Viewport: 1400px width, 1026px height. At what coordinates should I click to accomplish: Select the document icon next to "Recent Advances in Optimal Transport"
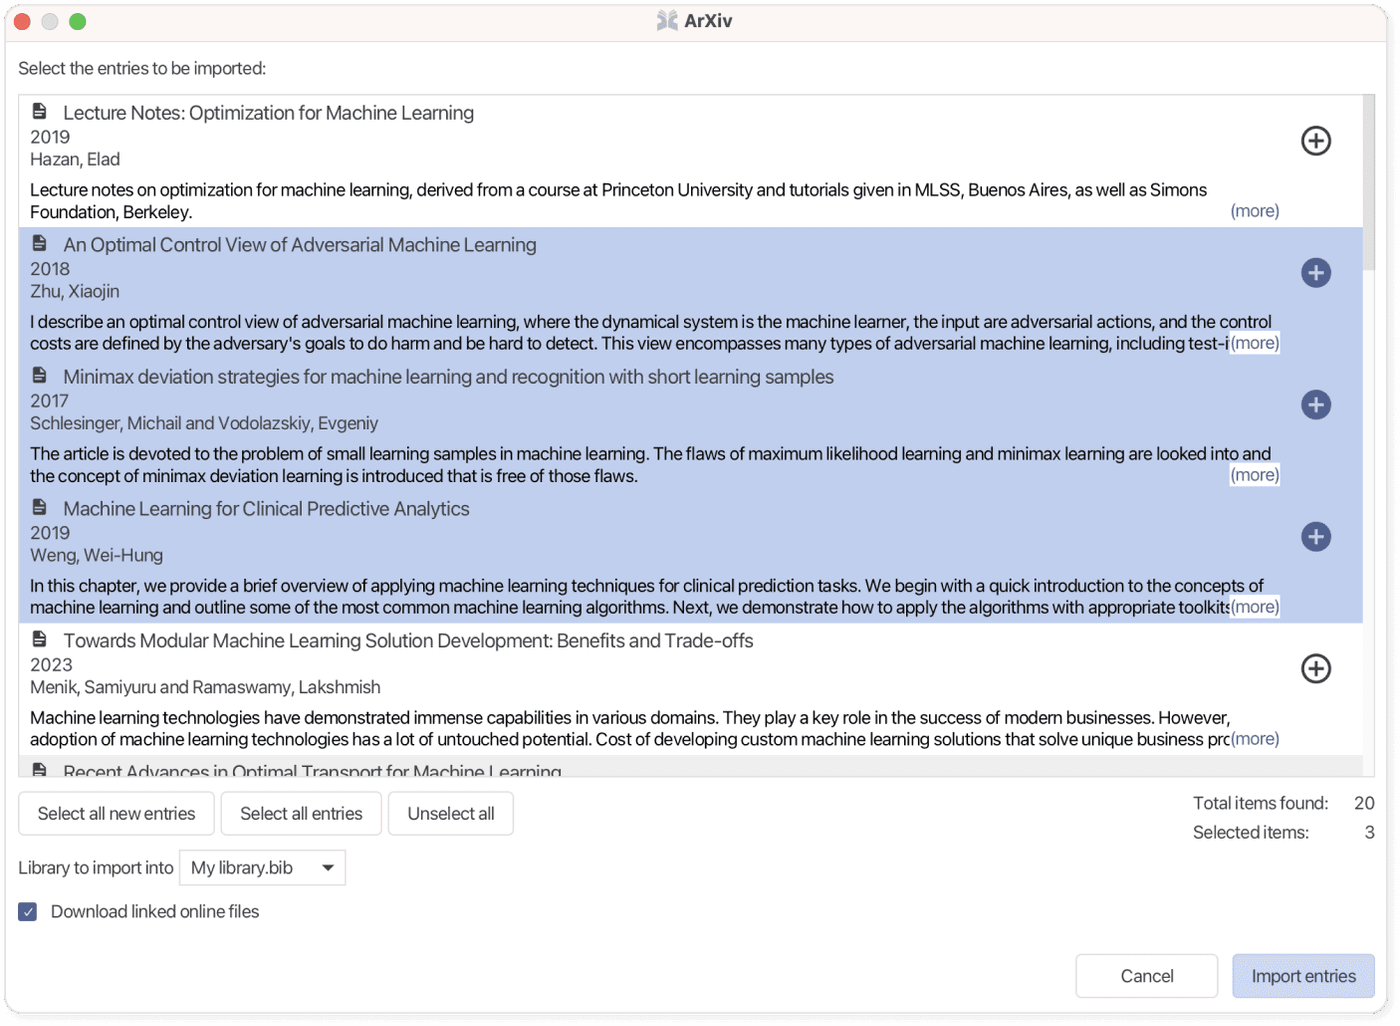39,771
